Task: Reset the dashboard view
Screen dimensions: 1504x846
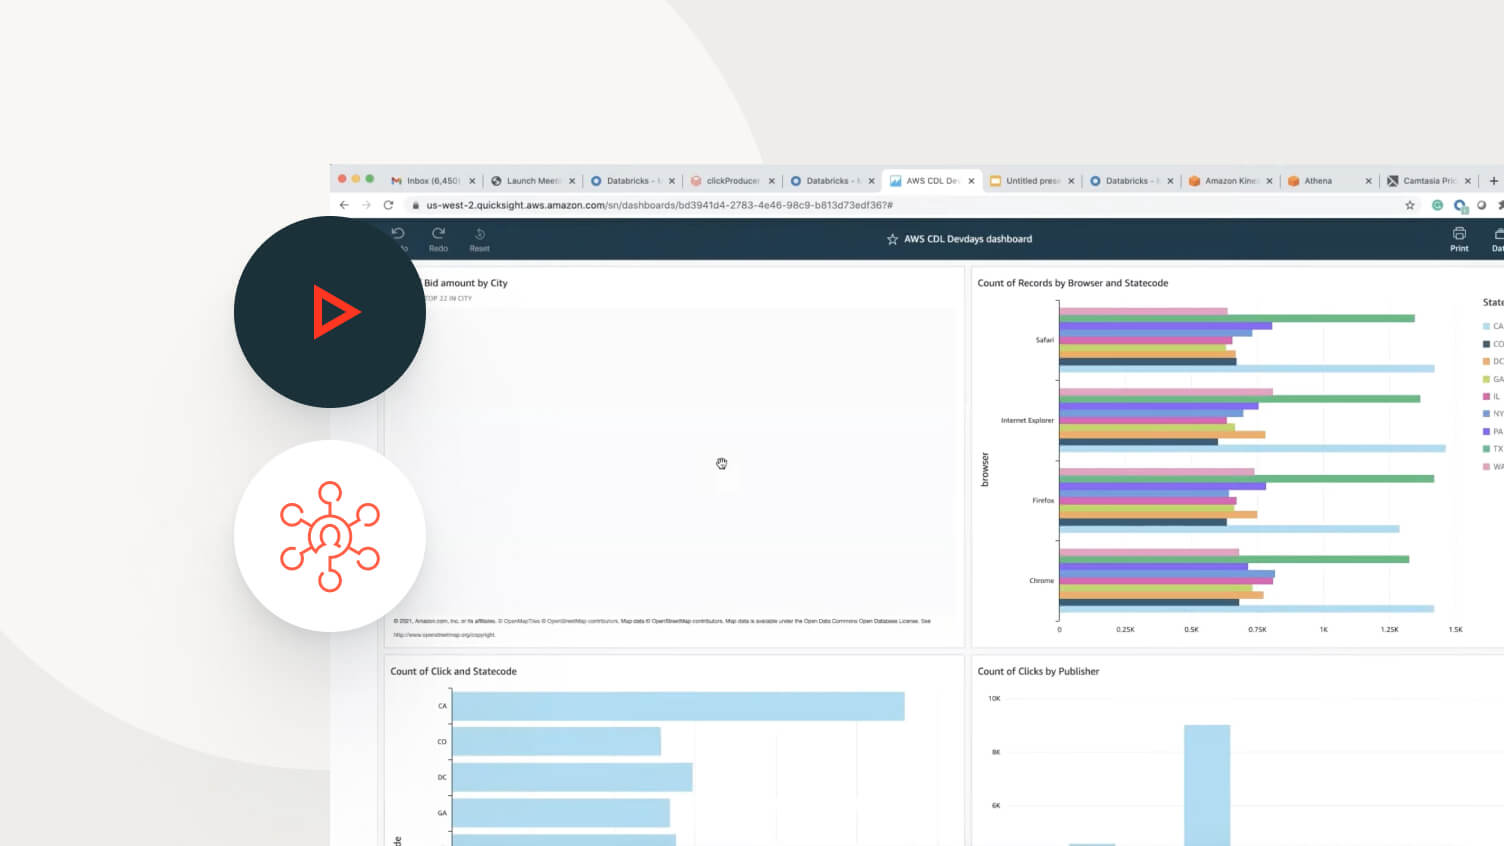Action: click(x=480, y=238)
